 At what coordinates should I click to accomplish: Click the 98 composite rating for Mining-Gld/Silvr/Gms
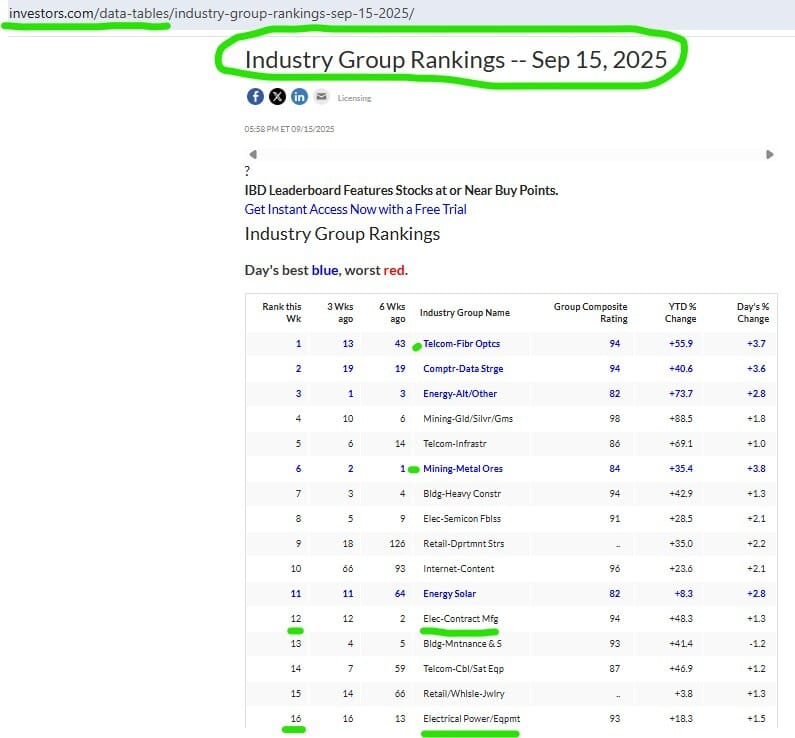[615, 419]
